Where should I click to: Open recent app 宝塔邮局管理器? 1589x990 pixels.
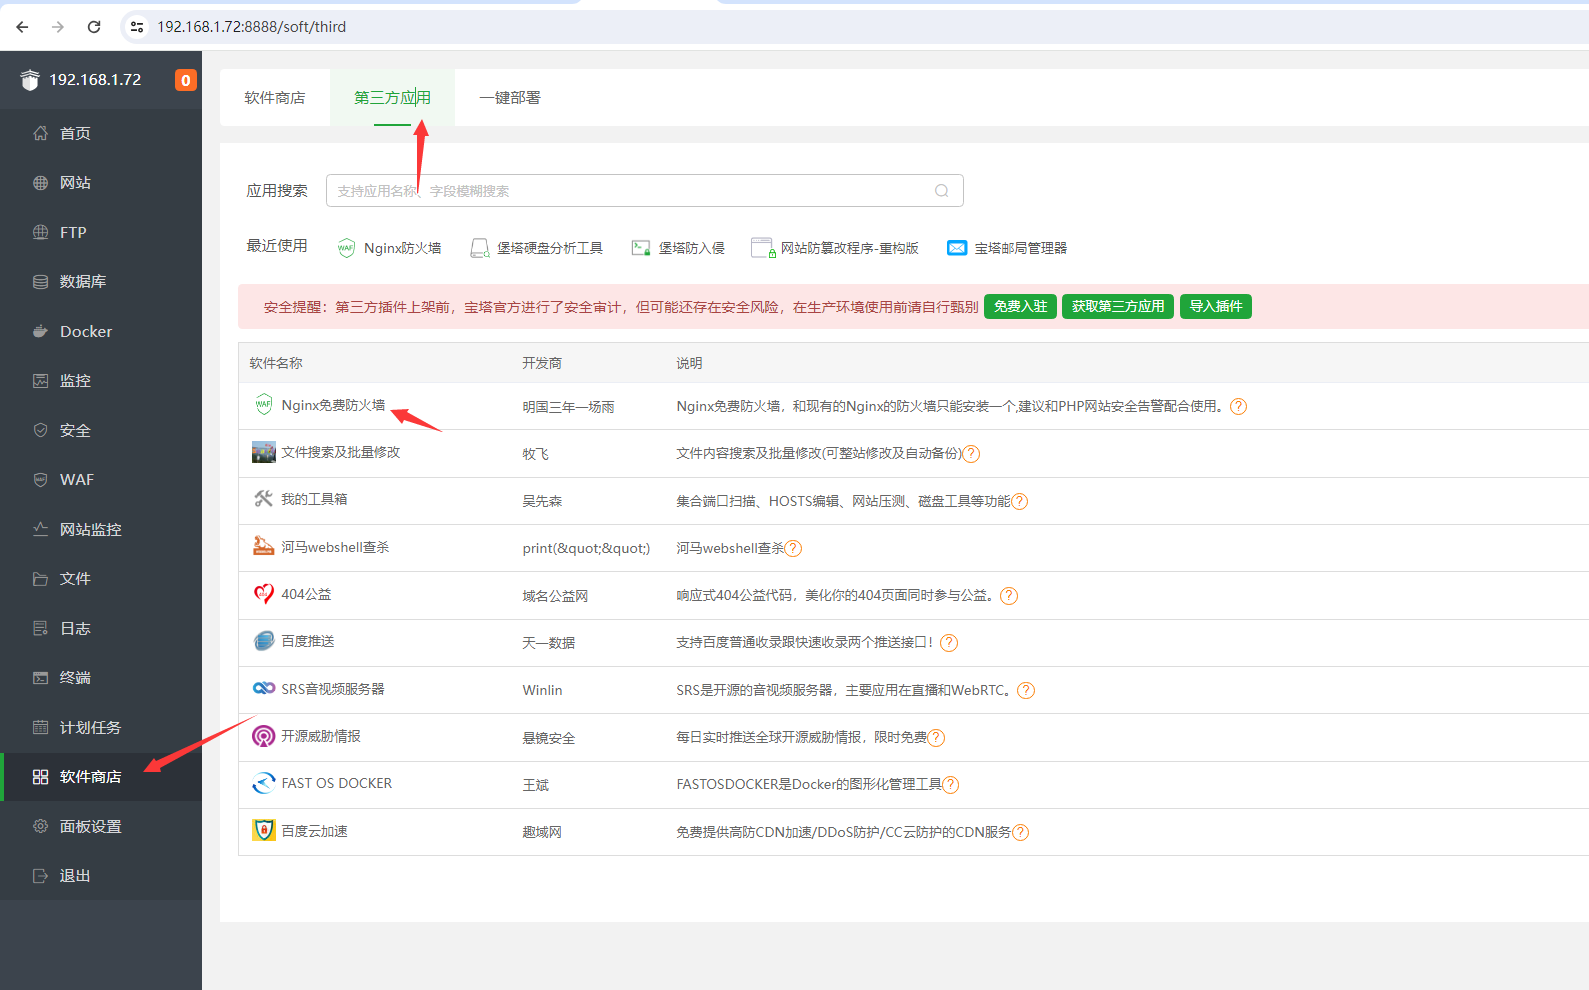tap(1007, 248)
